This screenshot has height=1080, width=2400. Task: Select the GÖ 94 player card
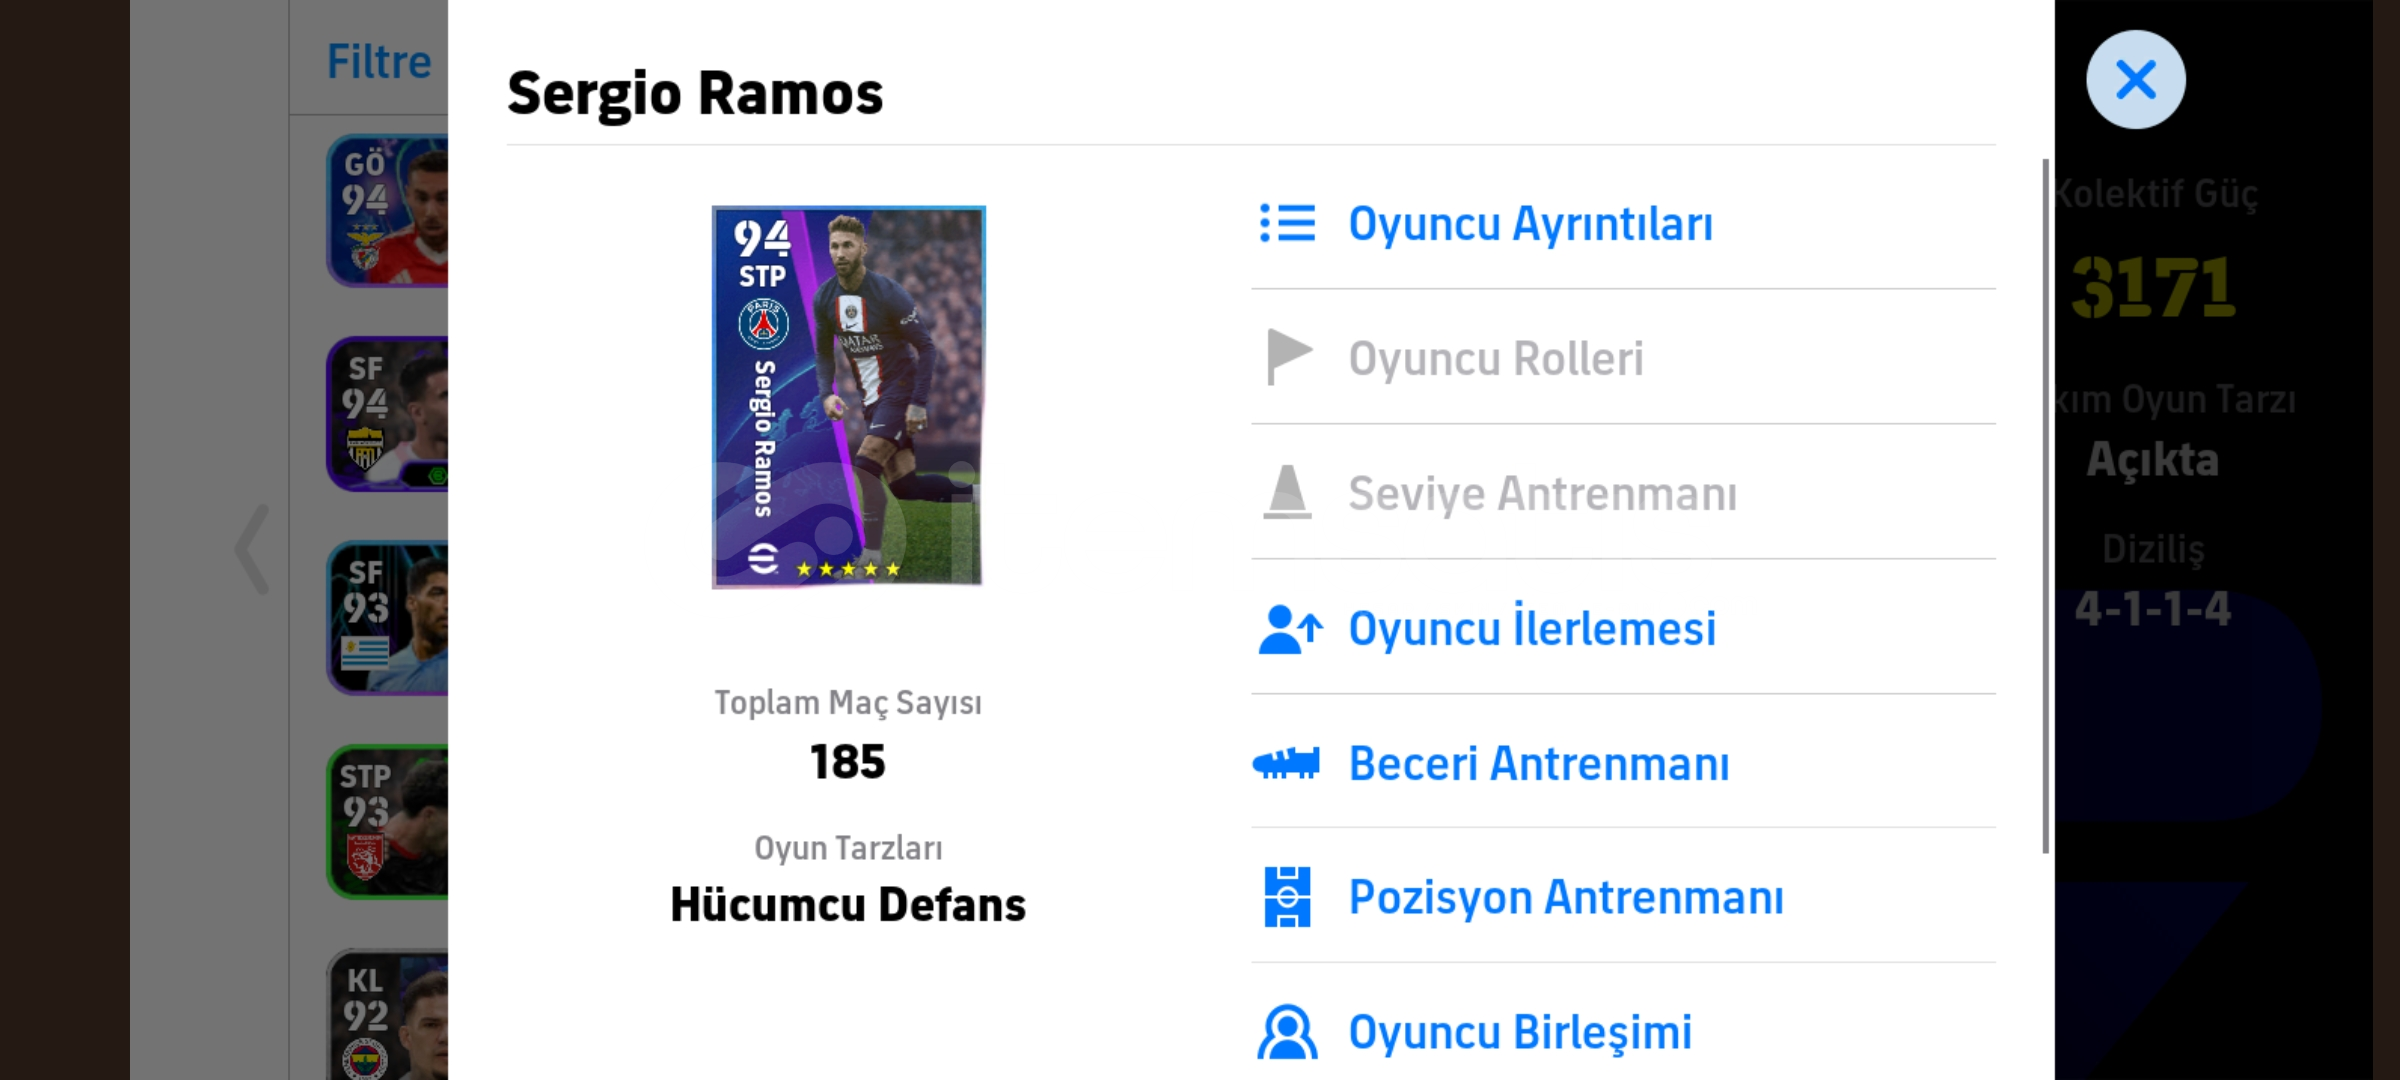[x=388, y=211]
